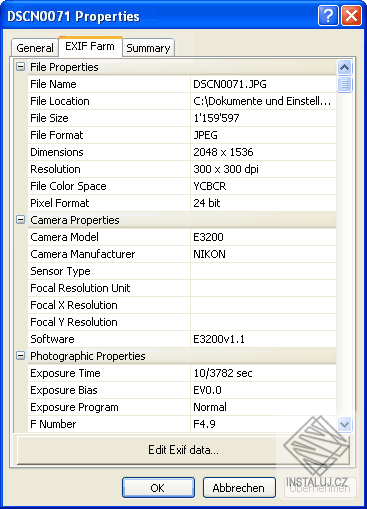Select the Focal Resolution Unit row label
367x509 pixels.
coord(80,288)
